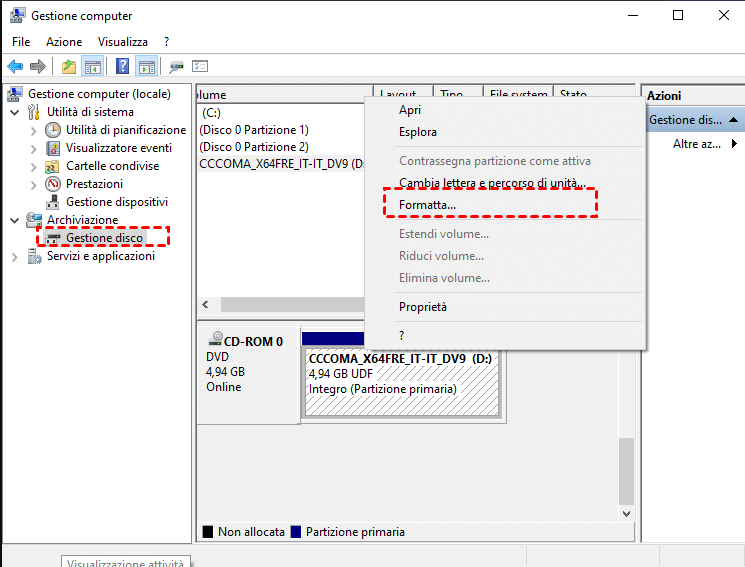Toggle the show/hide Action pane icon

click(x=147, y=67)
